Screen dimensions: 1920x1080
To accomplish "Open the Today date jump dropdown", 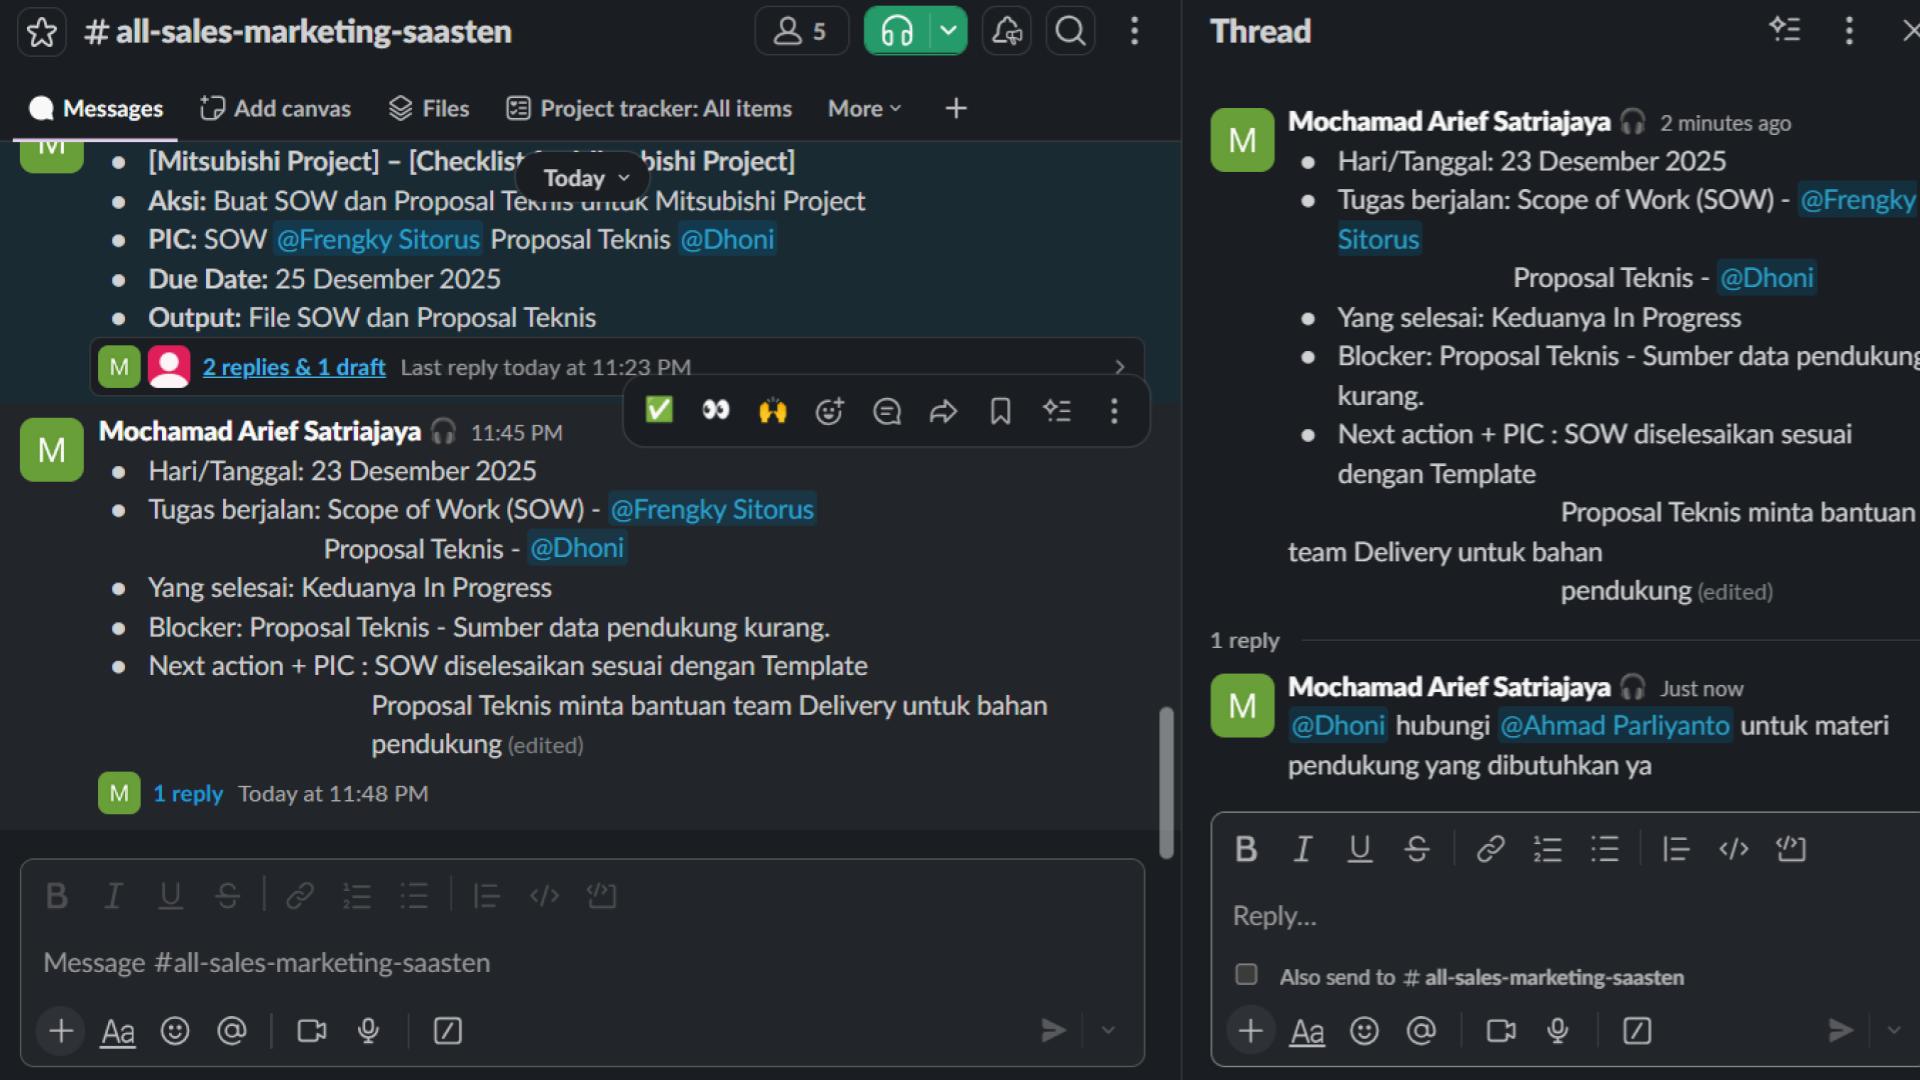I will tap(585, 178).
